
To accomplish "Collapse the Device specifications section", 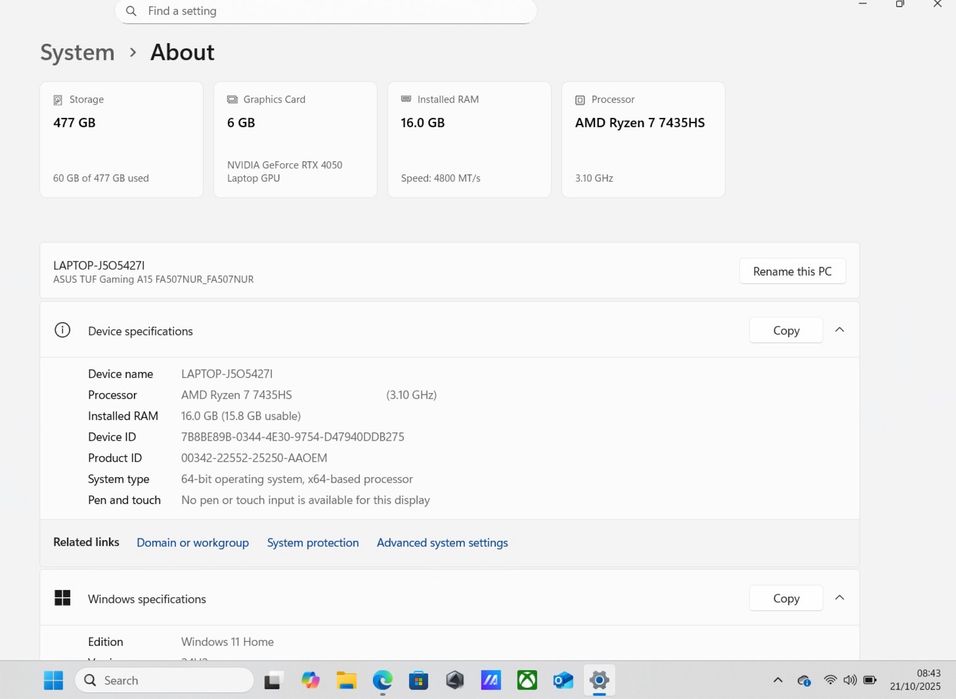I will 840,330.
